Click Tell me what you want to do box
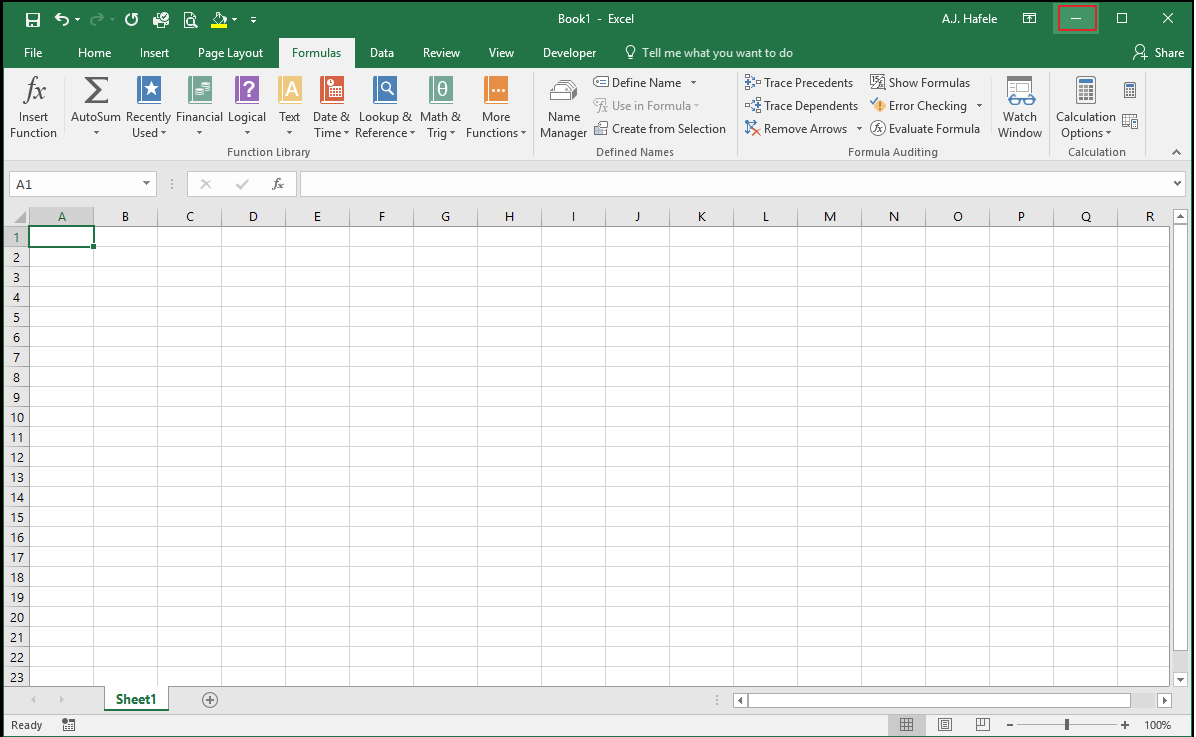Screen dimensions: 1196x737 709,53
